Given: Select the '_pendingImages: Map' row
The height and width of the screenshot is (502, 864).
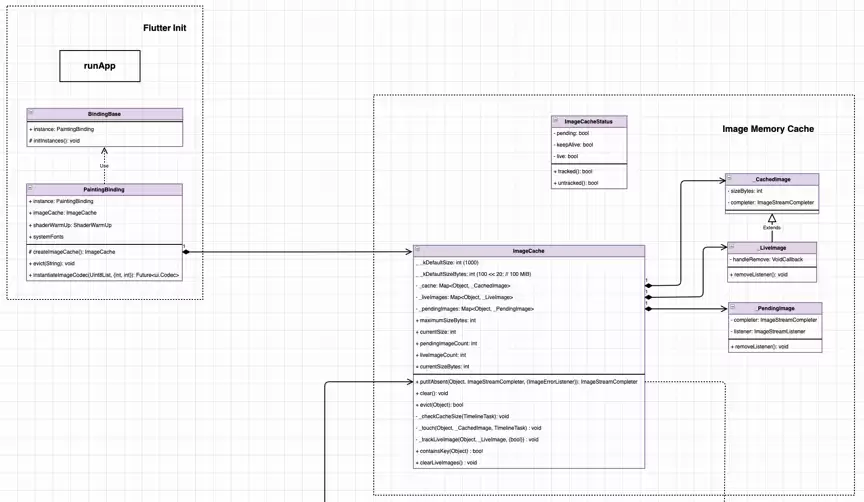Looking at the screenshot, I should [x=529, y=309].
